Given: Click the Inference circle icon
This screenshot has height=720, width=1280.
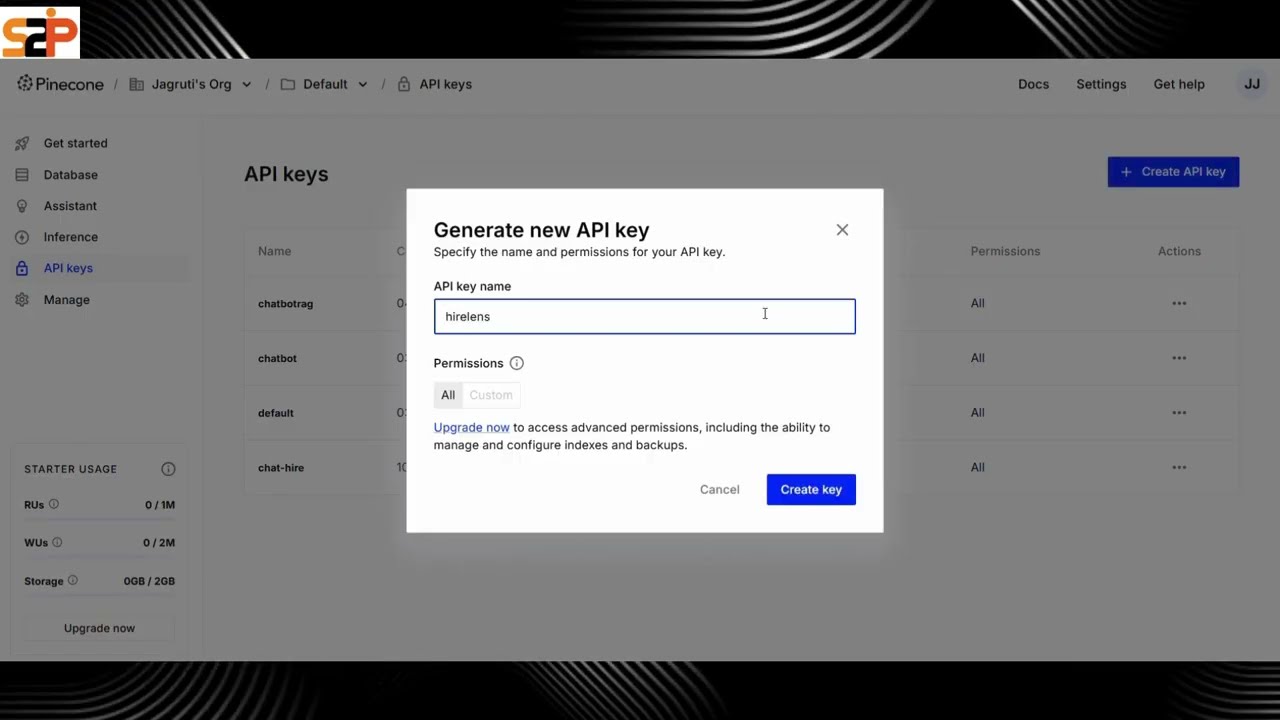Looking at the screenshot, I should pyautogui.click(x=22, y=237).
